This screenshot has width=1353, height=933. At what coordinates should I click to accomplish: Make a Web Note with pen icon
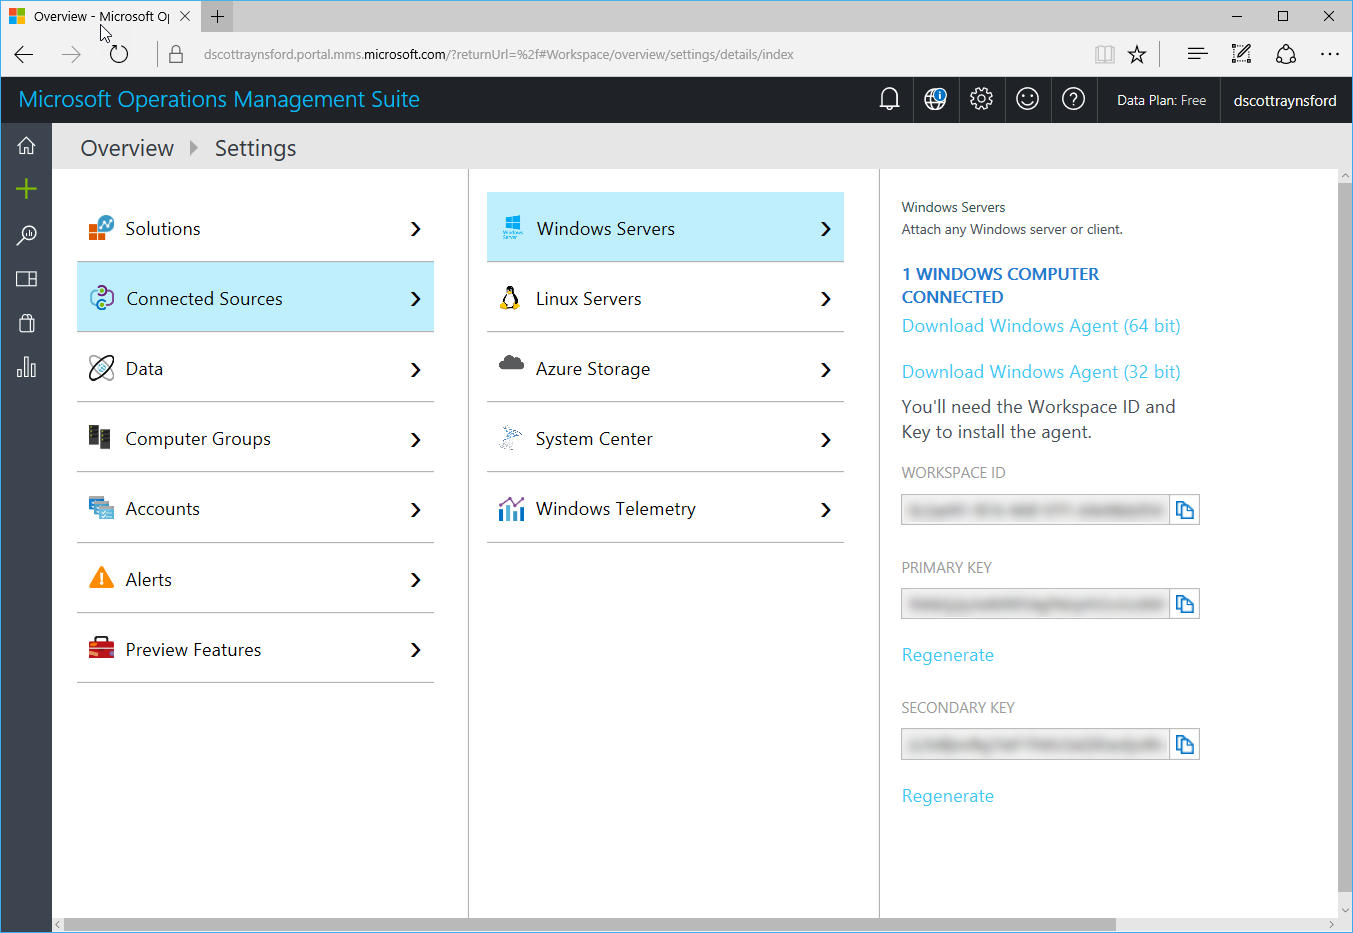(x=1241, y=54)
